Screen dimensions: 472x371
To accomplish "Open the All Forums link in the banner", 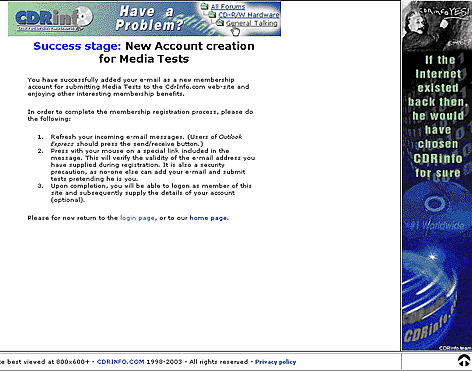I will tap(228, 6).
